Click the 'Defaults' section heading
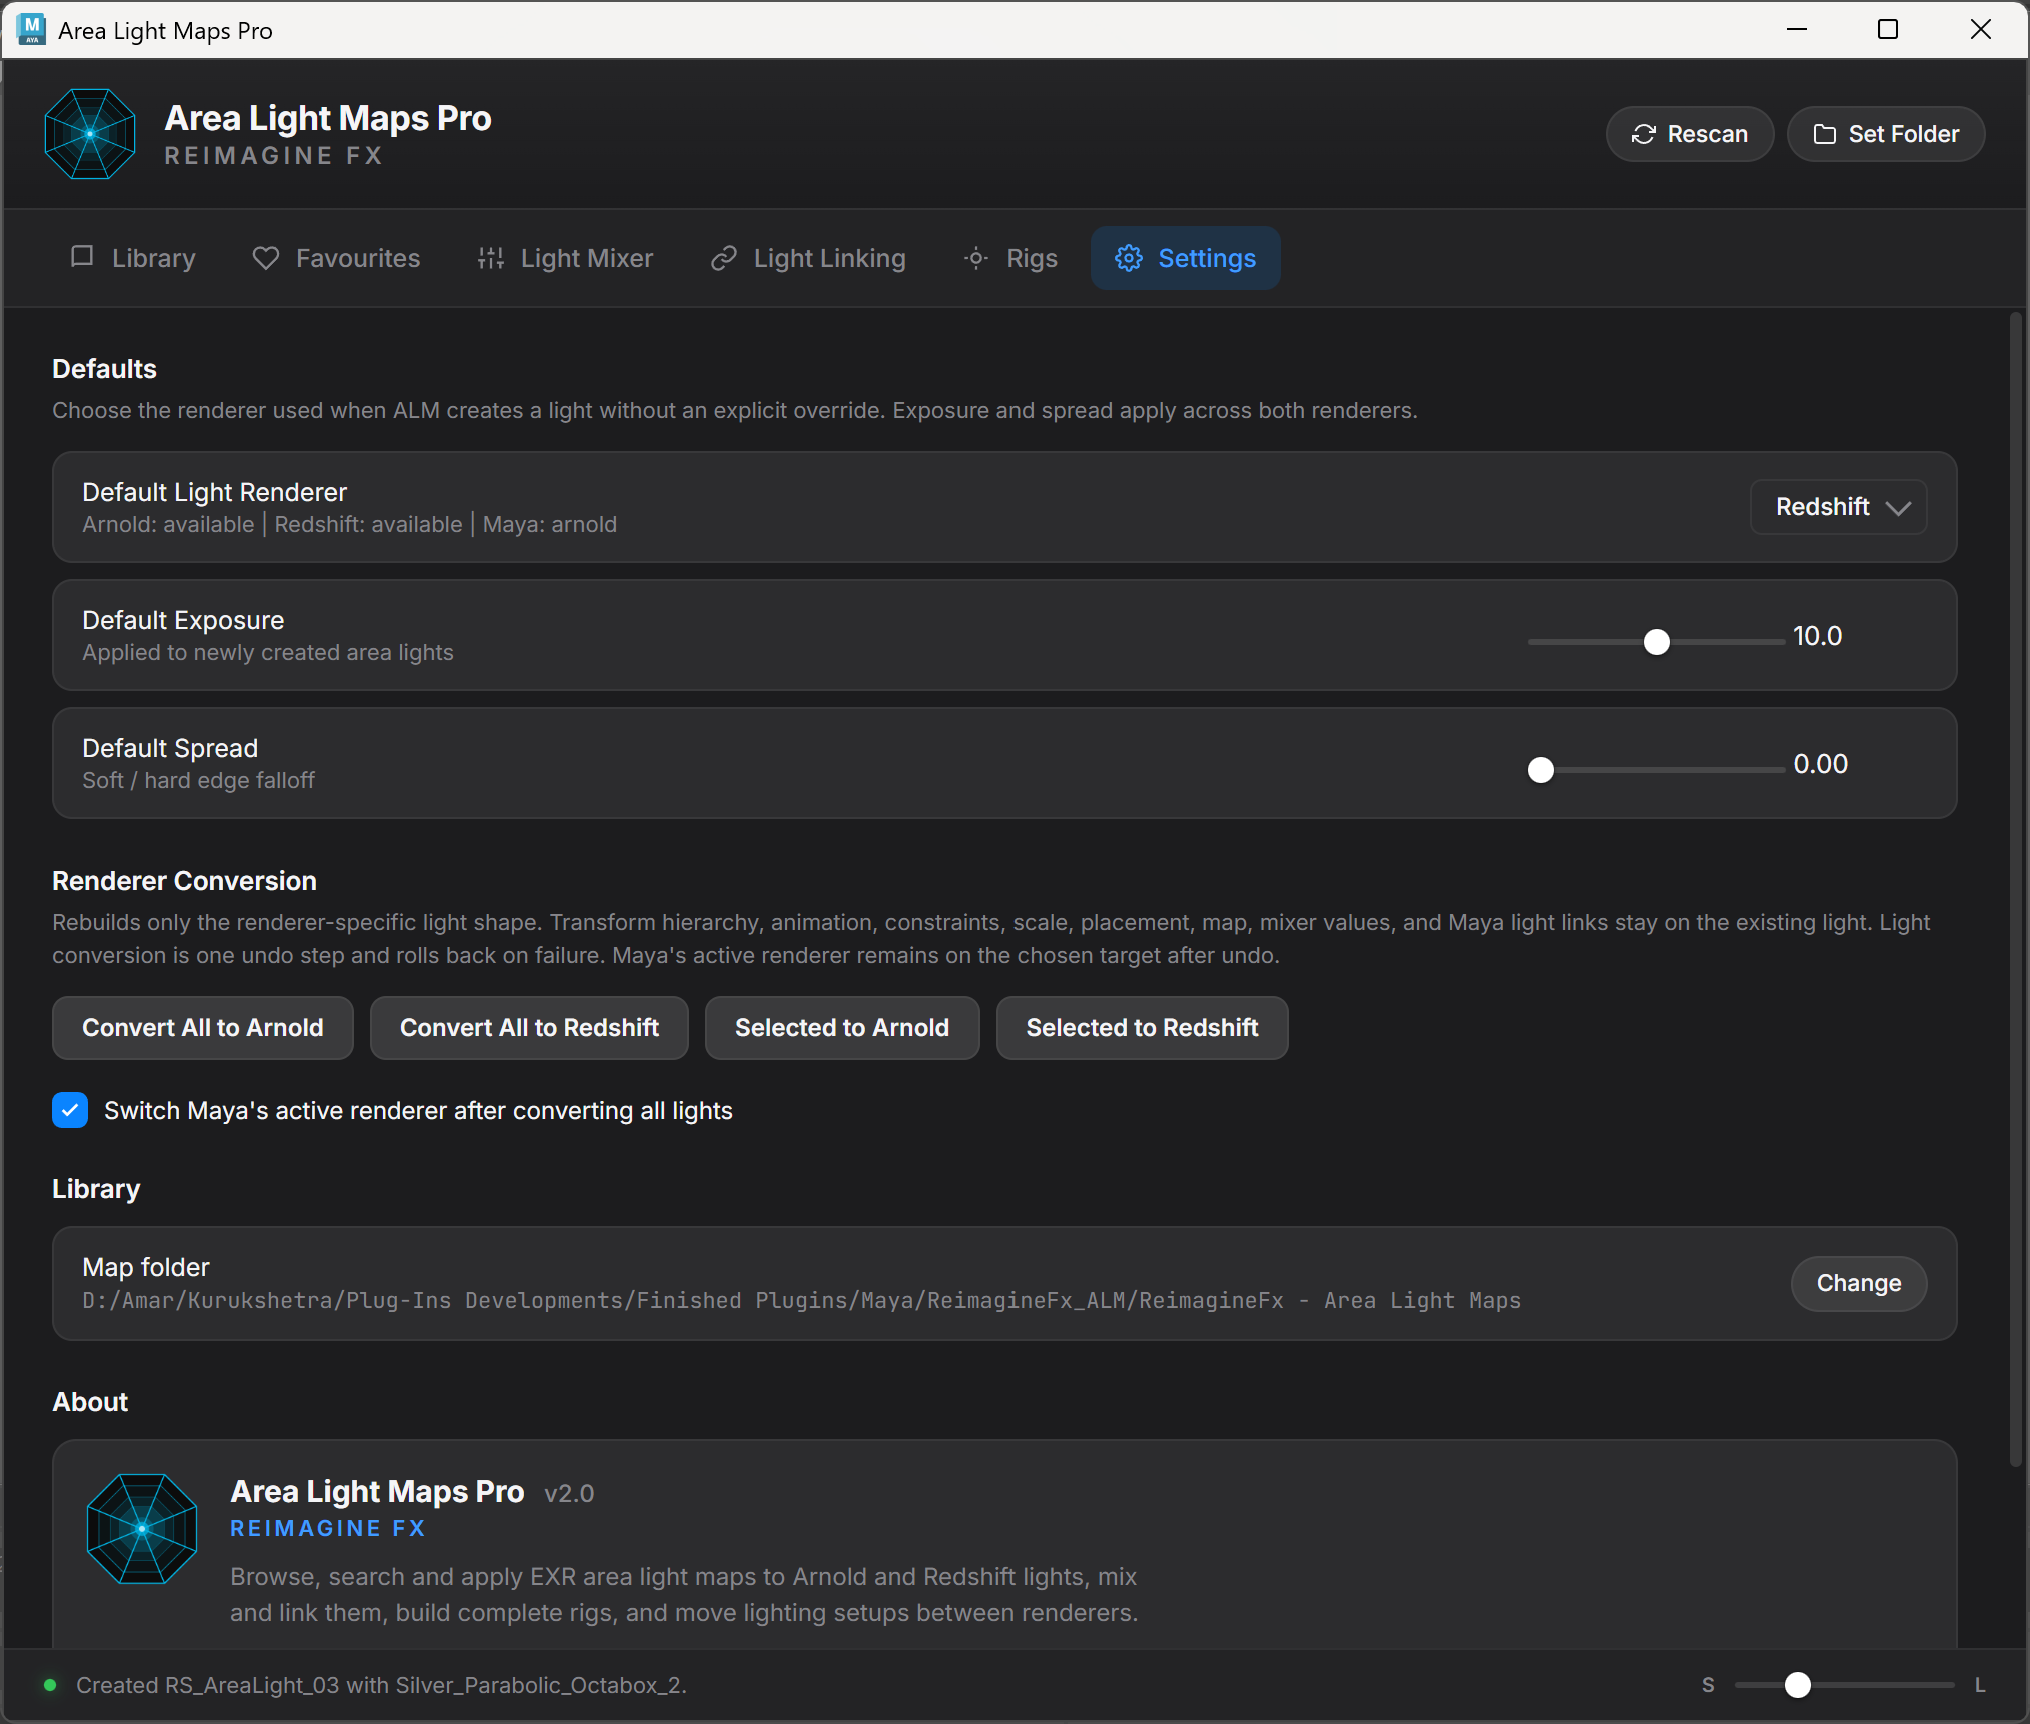This screenshot has height=1724, width=2030. tap(104, 369)
